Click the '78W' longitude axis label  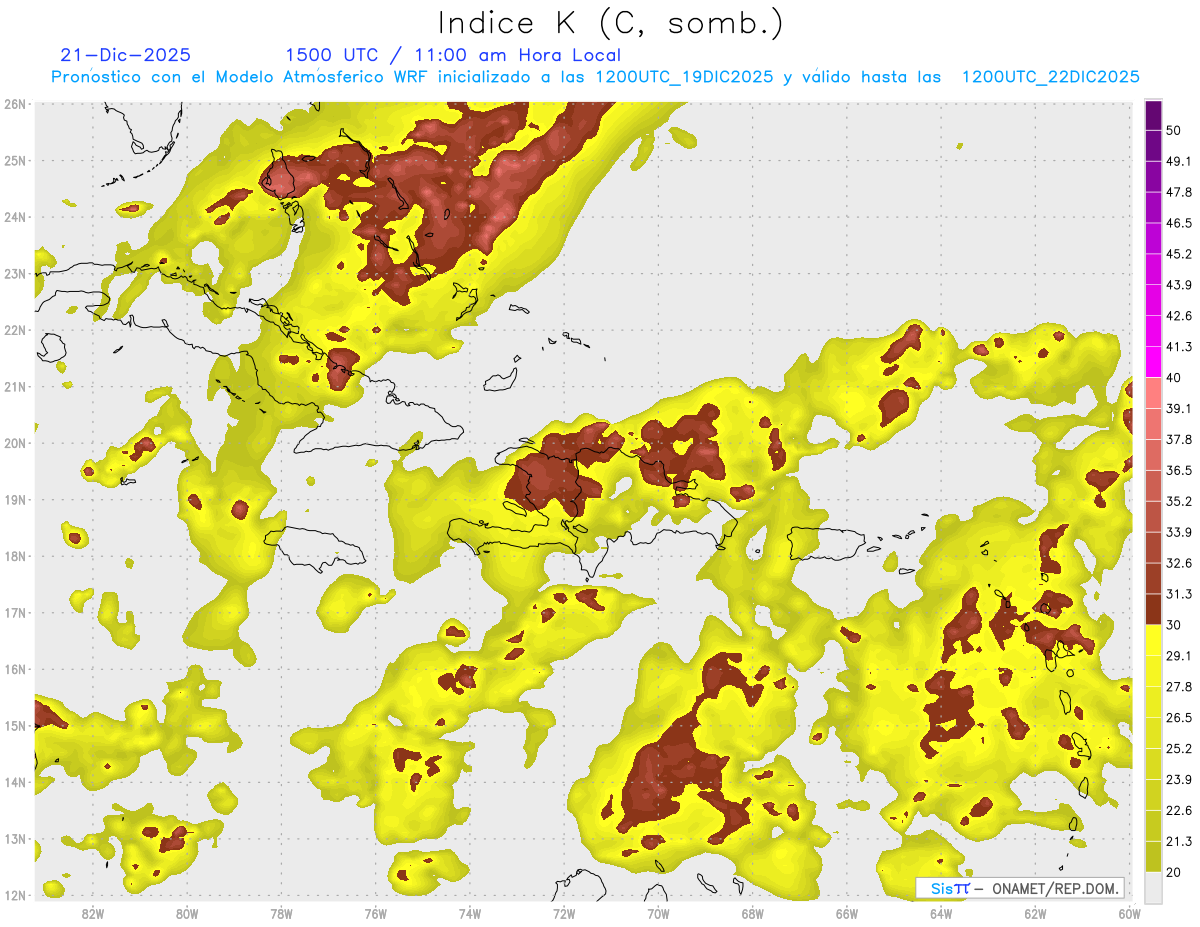click(x=281, y=913)
